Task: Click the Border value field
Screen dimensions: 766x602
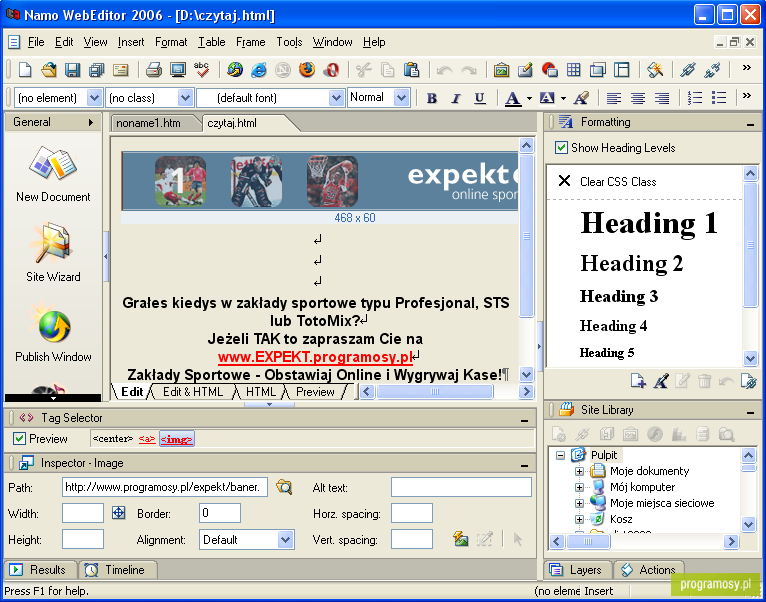Action: pos(220,513)
